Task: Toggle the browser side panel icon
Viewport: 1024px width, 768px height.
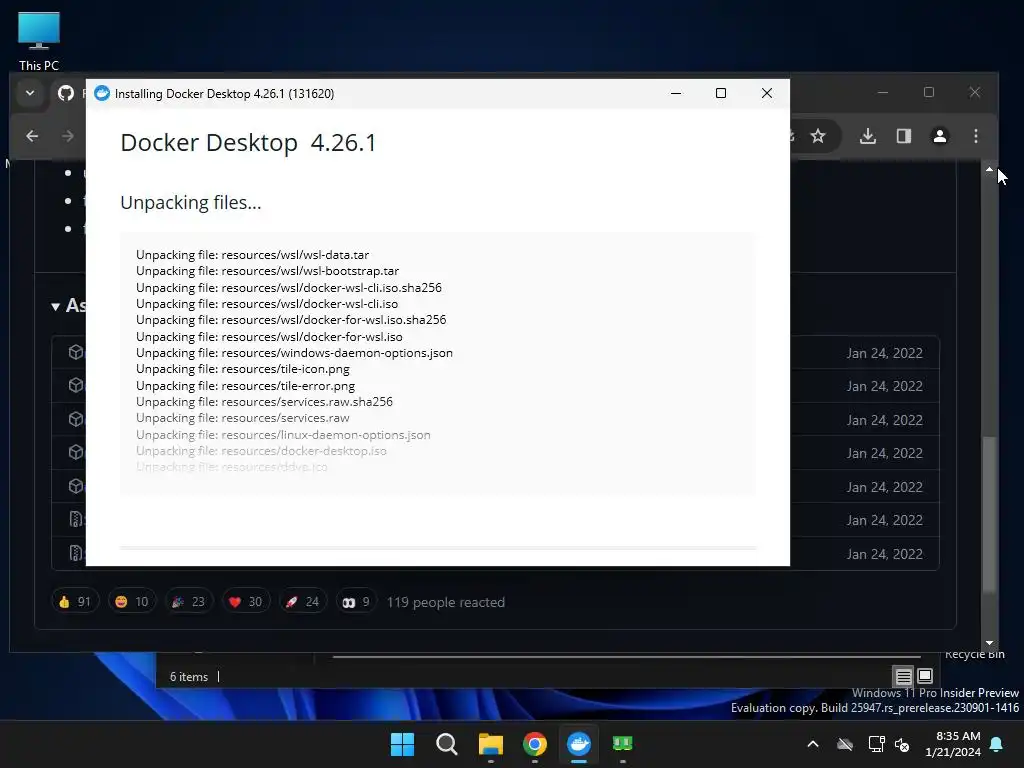Action: click(904, 136)
